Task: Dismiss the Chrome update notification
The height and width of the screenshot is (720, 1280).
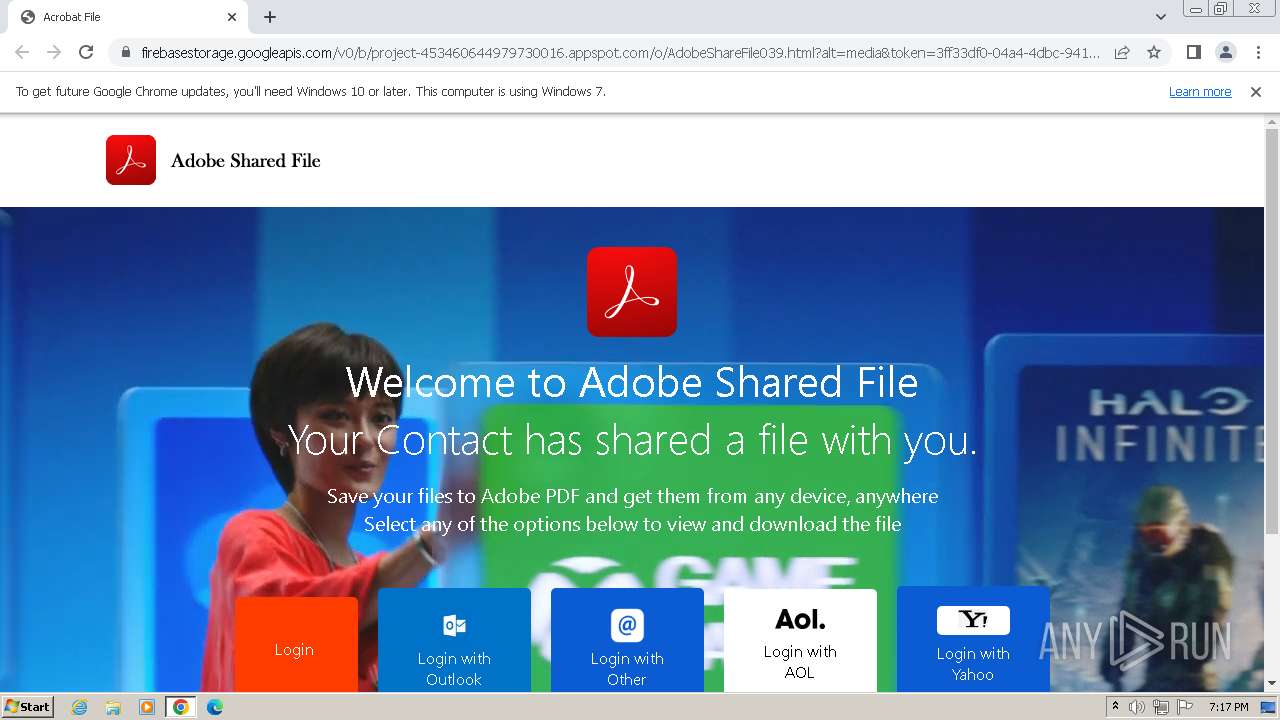Action: 1256,91
